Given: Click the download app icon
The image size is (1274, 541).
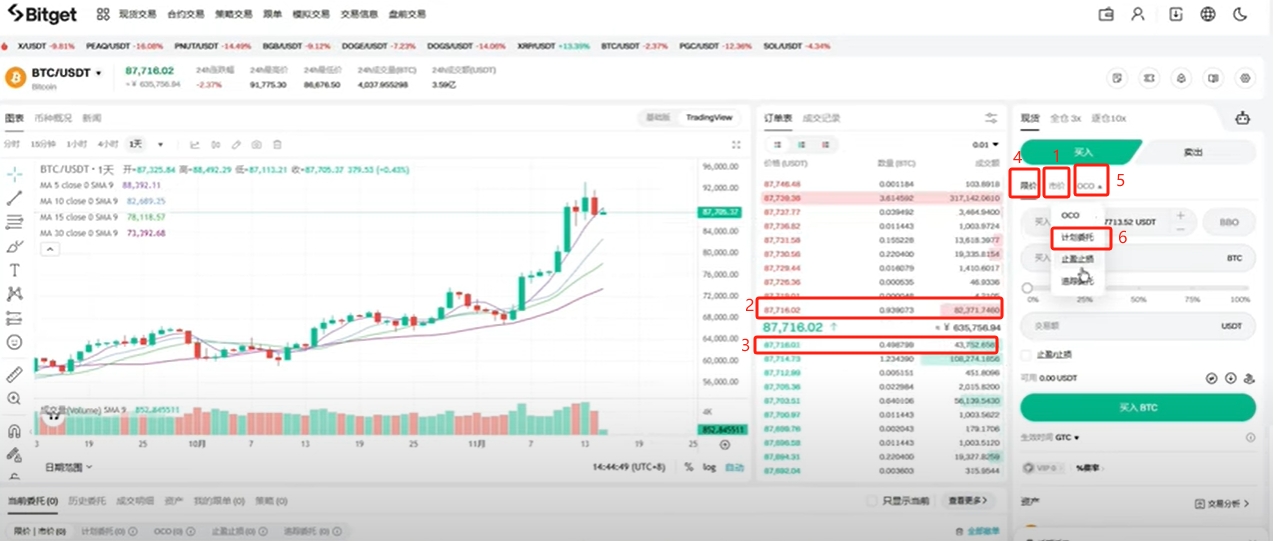Looking at the screenshot, I should 1175,14.
